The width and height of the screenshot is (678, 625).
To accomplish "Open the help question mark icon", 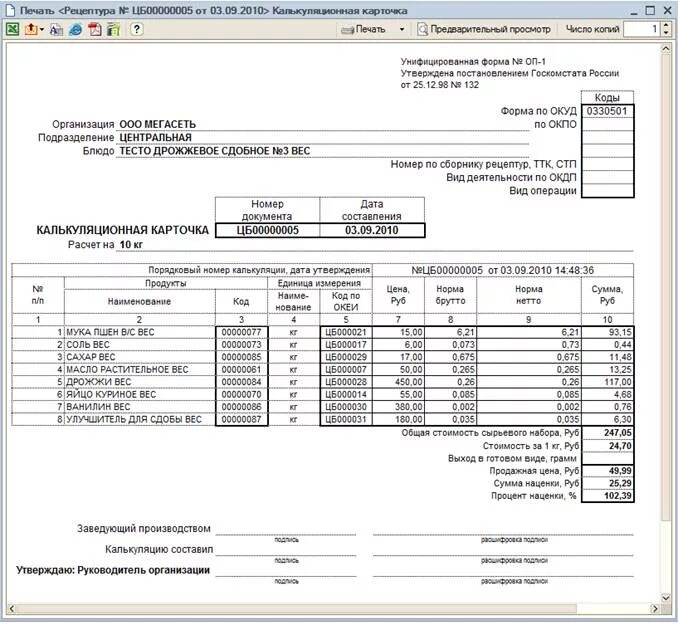I will click(x=137, y=29).
